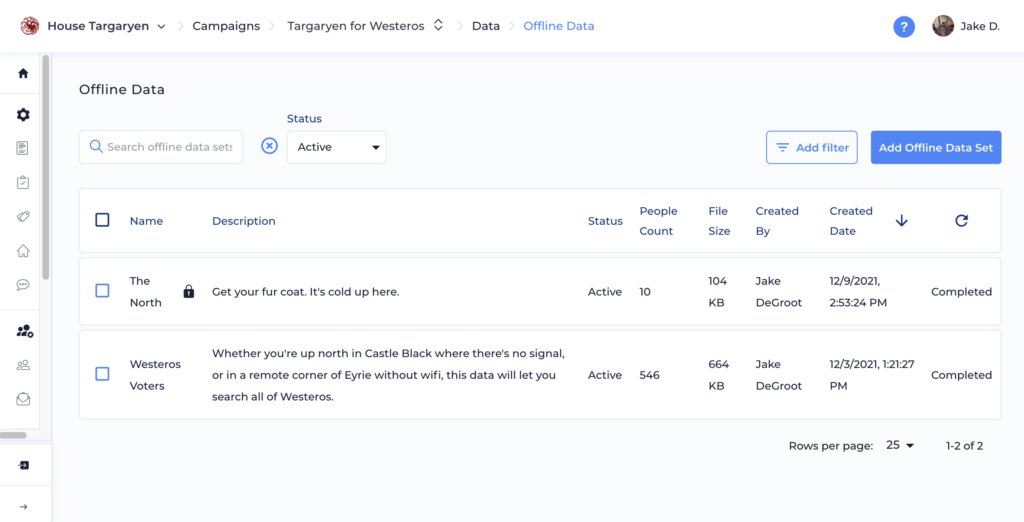Image resolution: width=1024 pixels, height=522 pixels.
Task: Open the tags icon in sidebar
Action: click(x=23, y=217)
